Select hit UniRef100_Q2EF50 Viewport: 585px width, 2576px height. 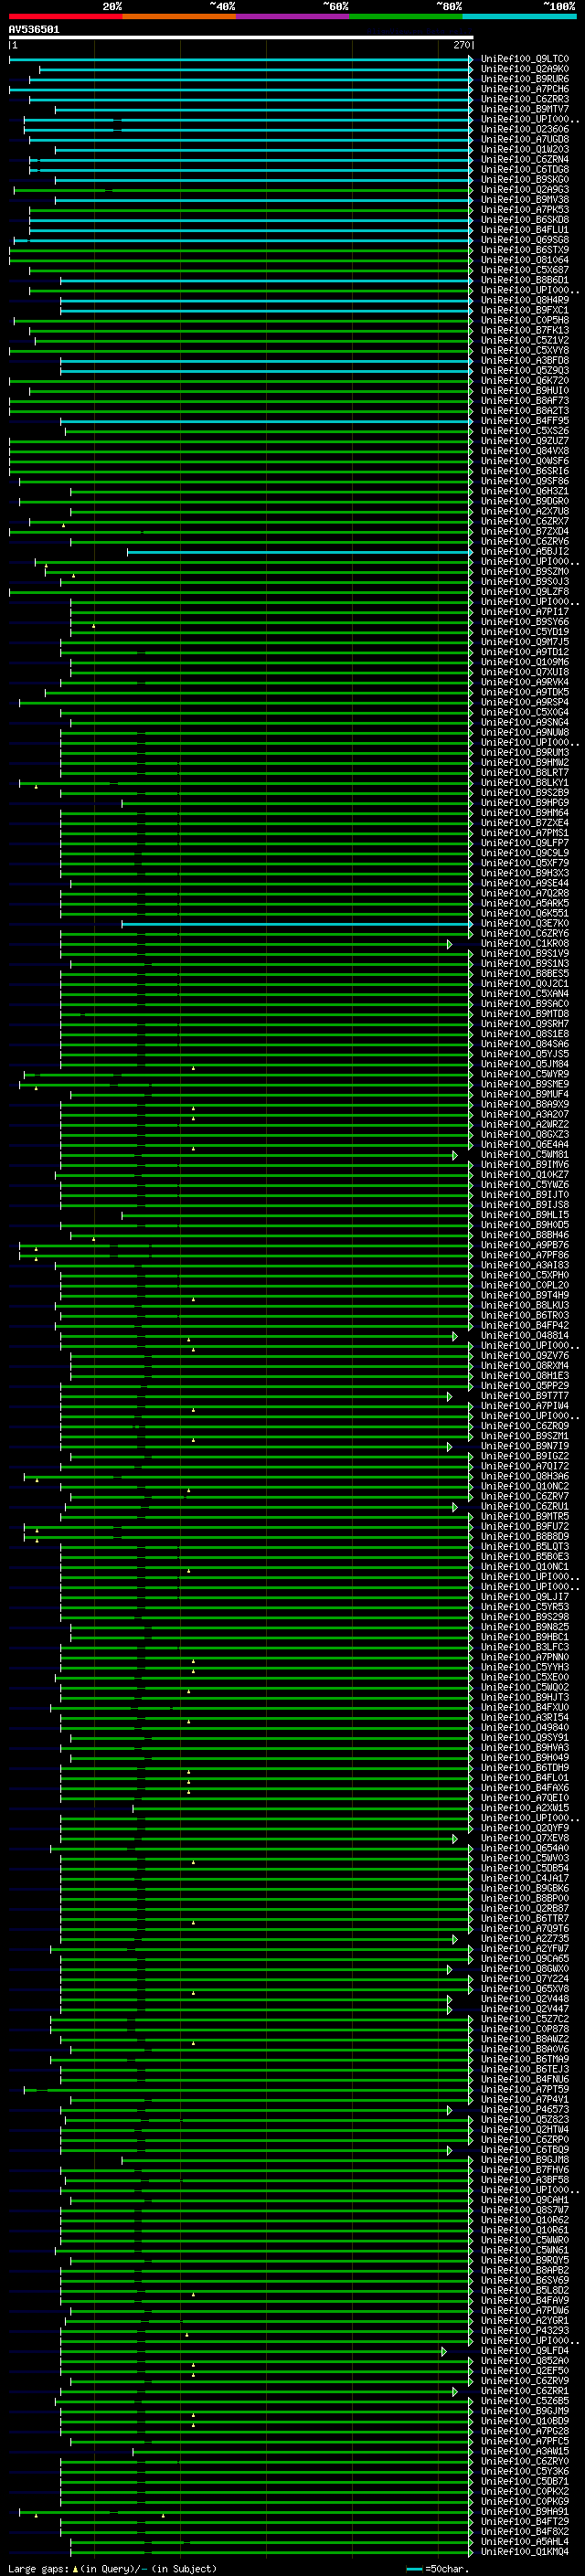pyautogui.click(x=525, y=2372)
